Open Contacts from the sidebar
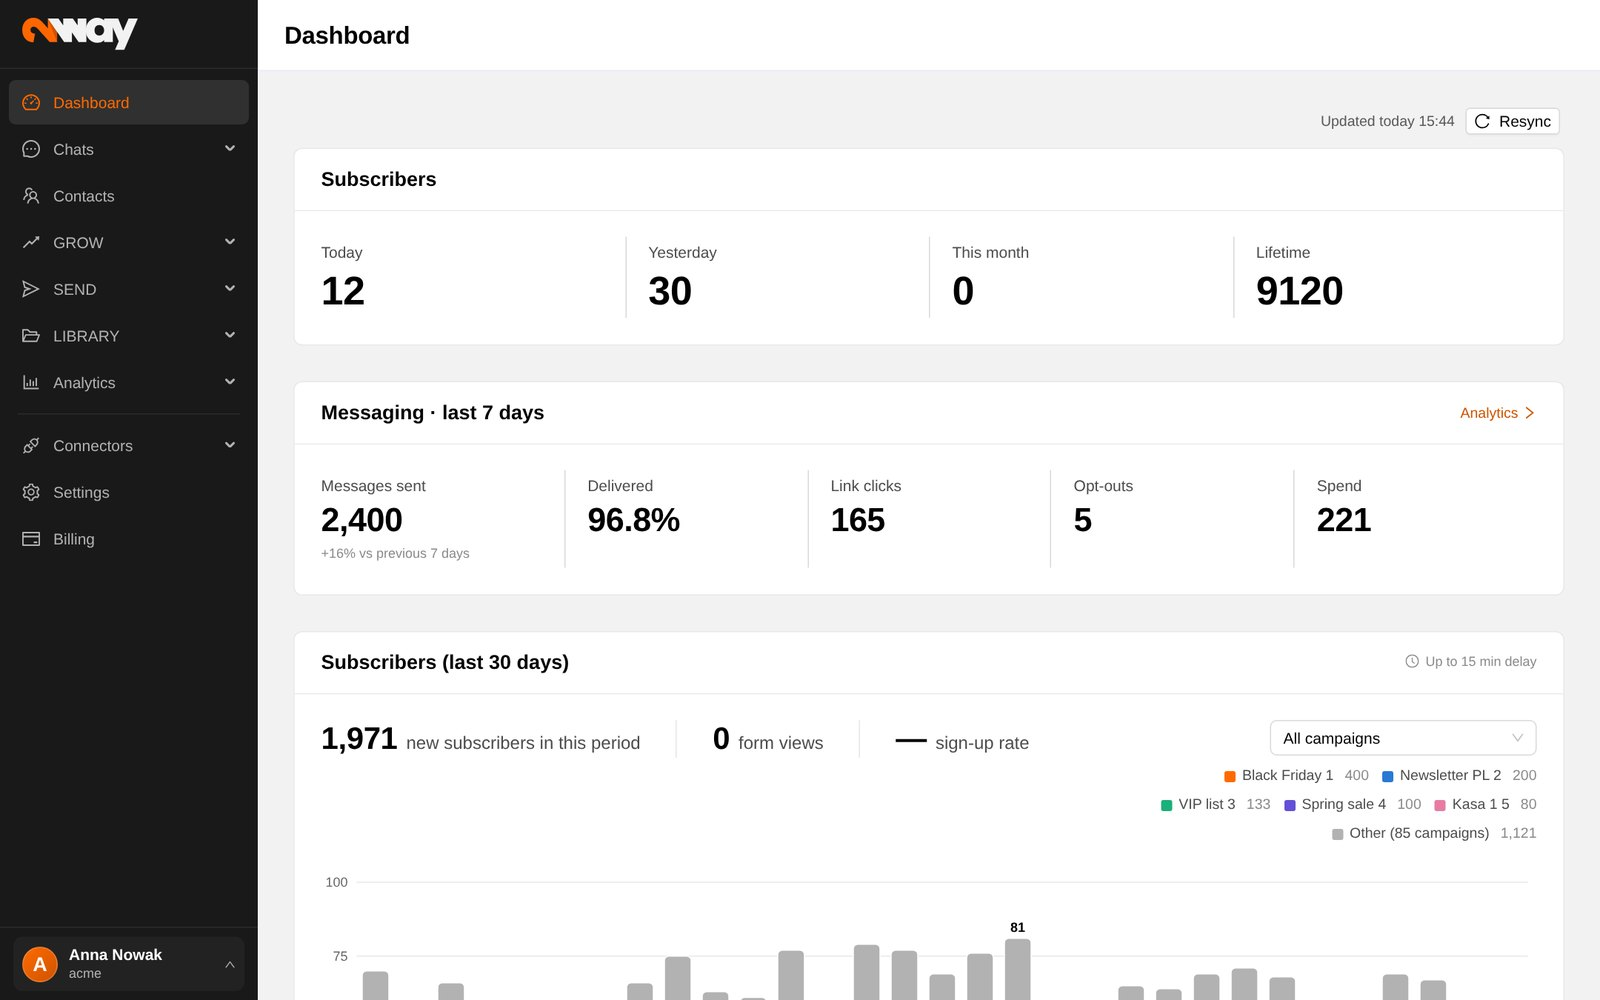This screenshot has height=1000, width=1600. 129,196
